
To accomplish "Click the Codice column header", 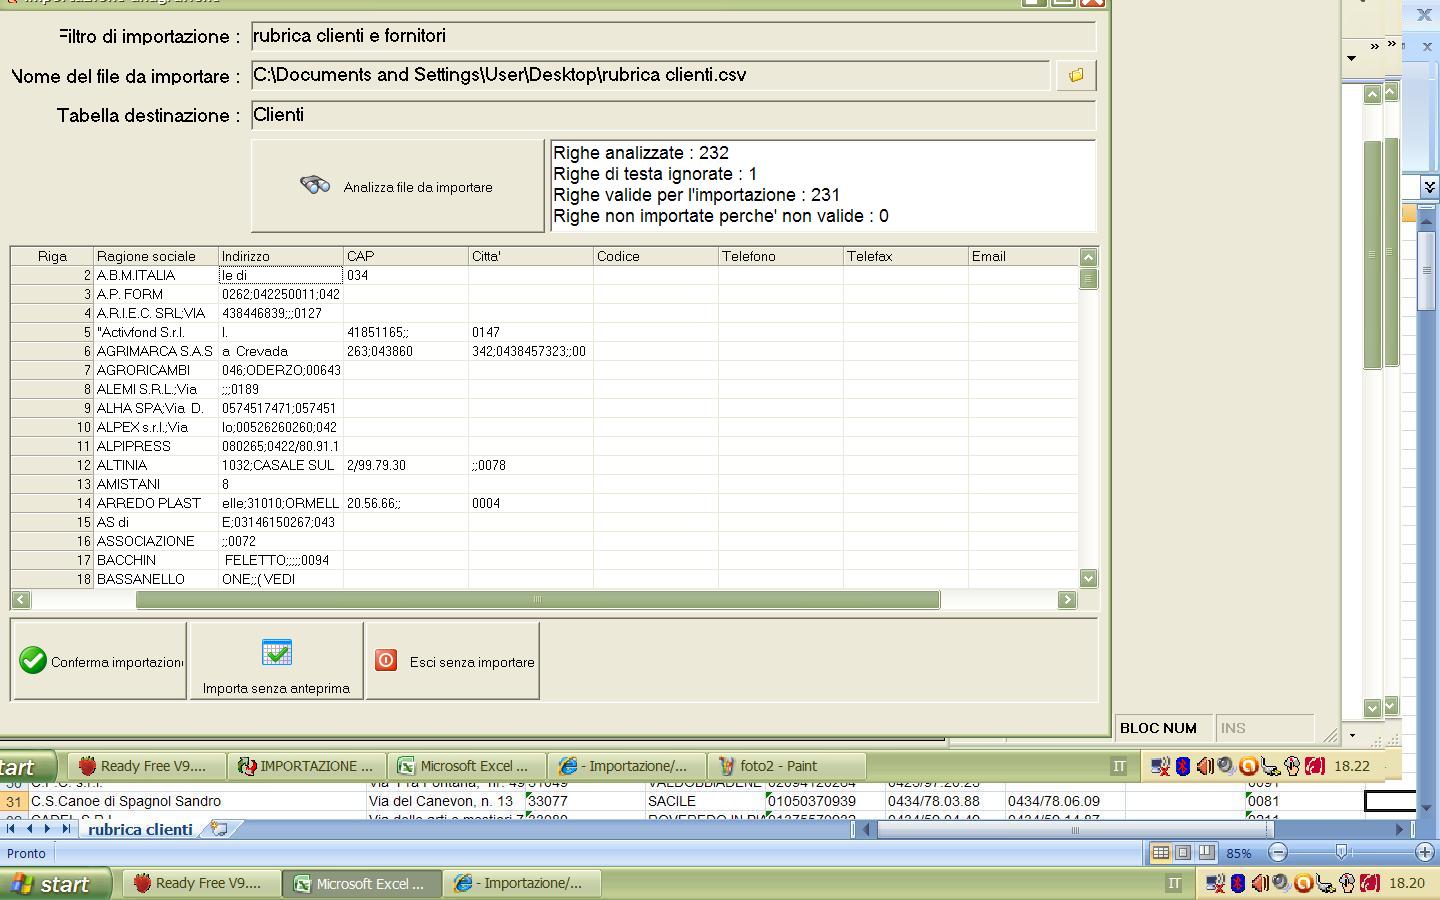I will tap(656, 256).
